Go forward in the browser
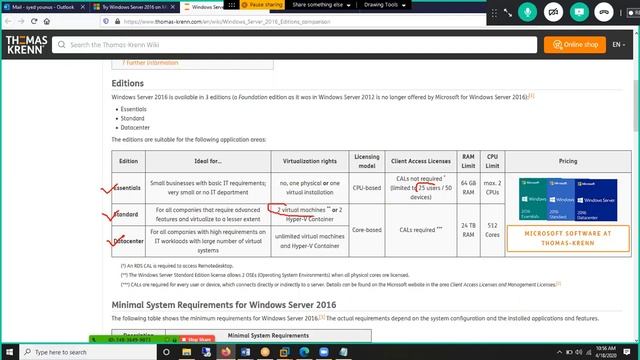This screenshot has height=360, width=640. [x=21, y=21]
